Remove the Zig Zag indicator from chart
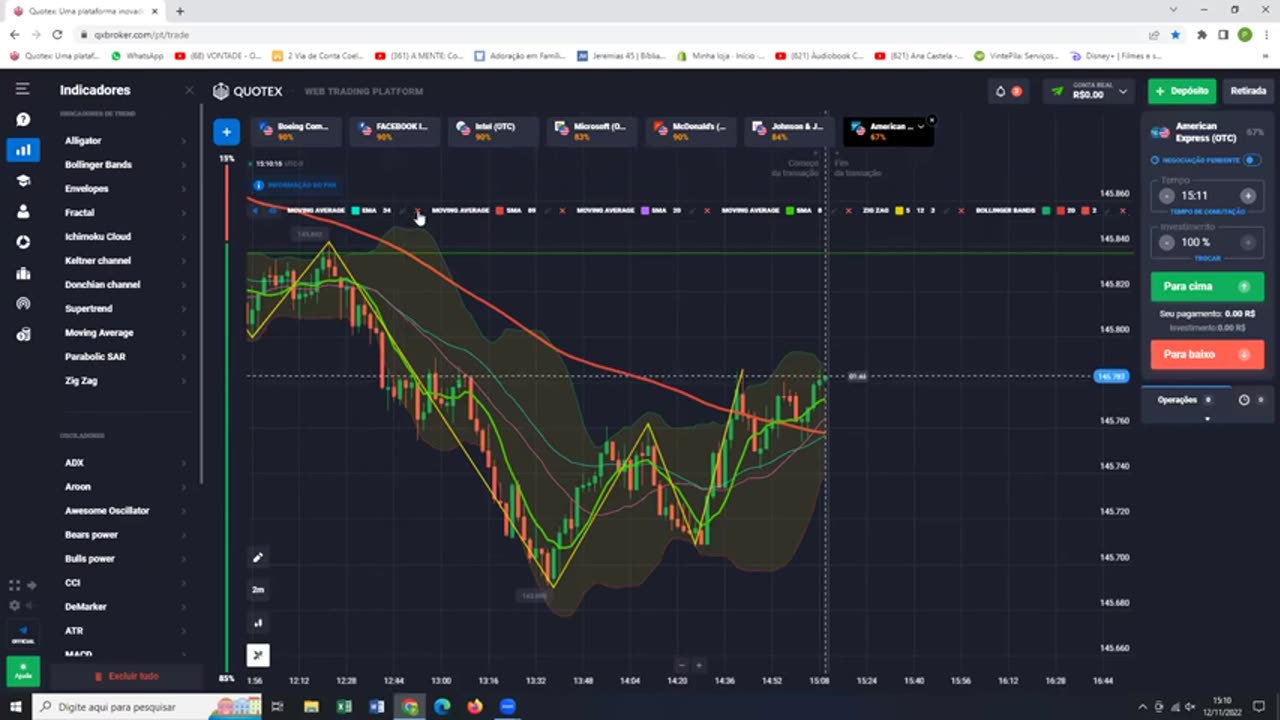 (961, 211)
